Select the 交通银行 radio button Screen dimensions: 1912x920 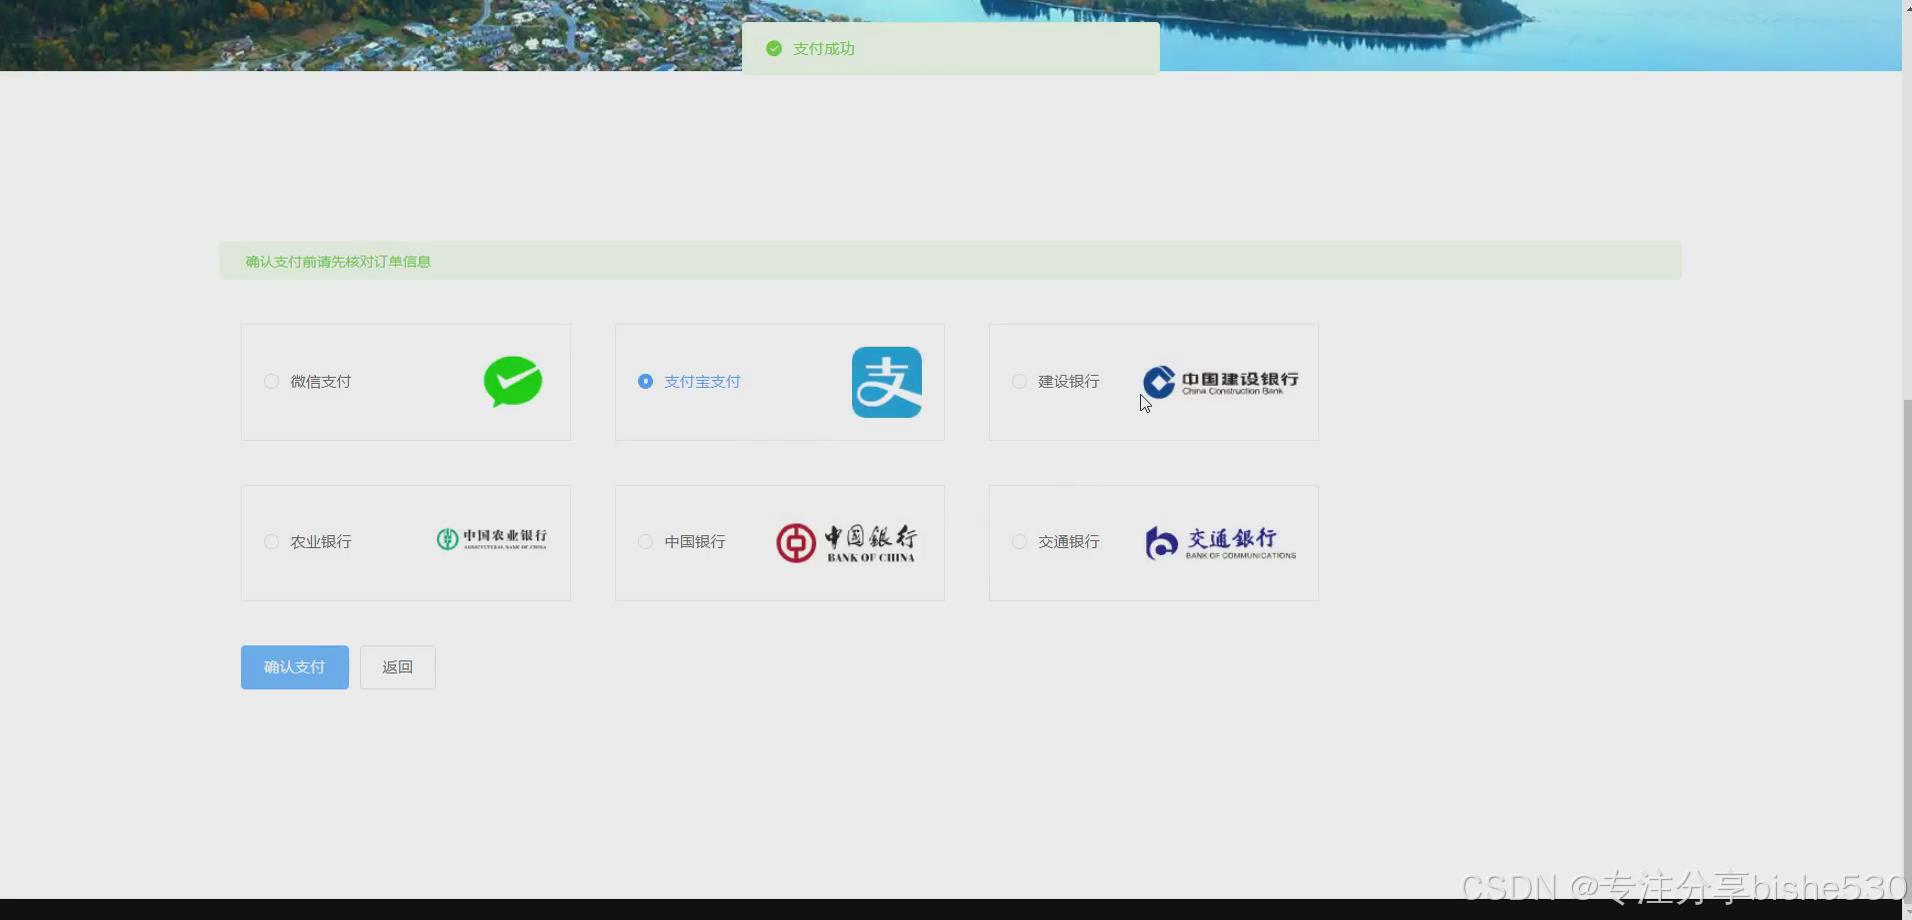coord(1018,541)
